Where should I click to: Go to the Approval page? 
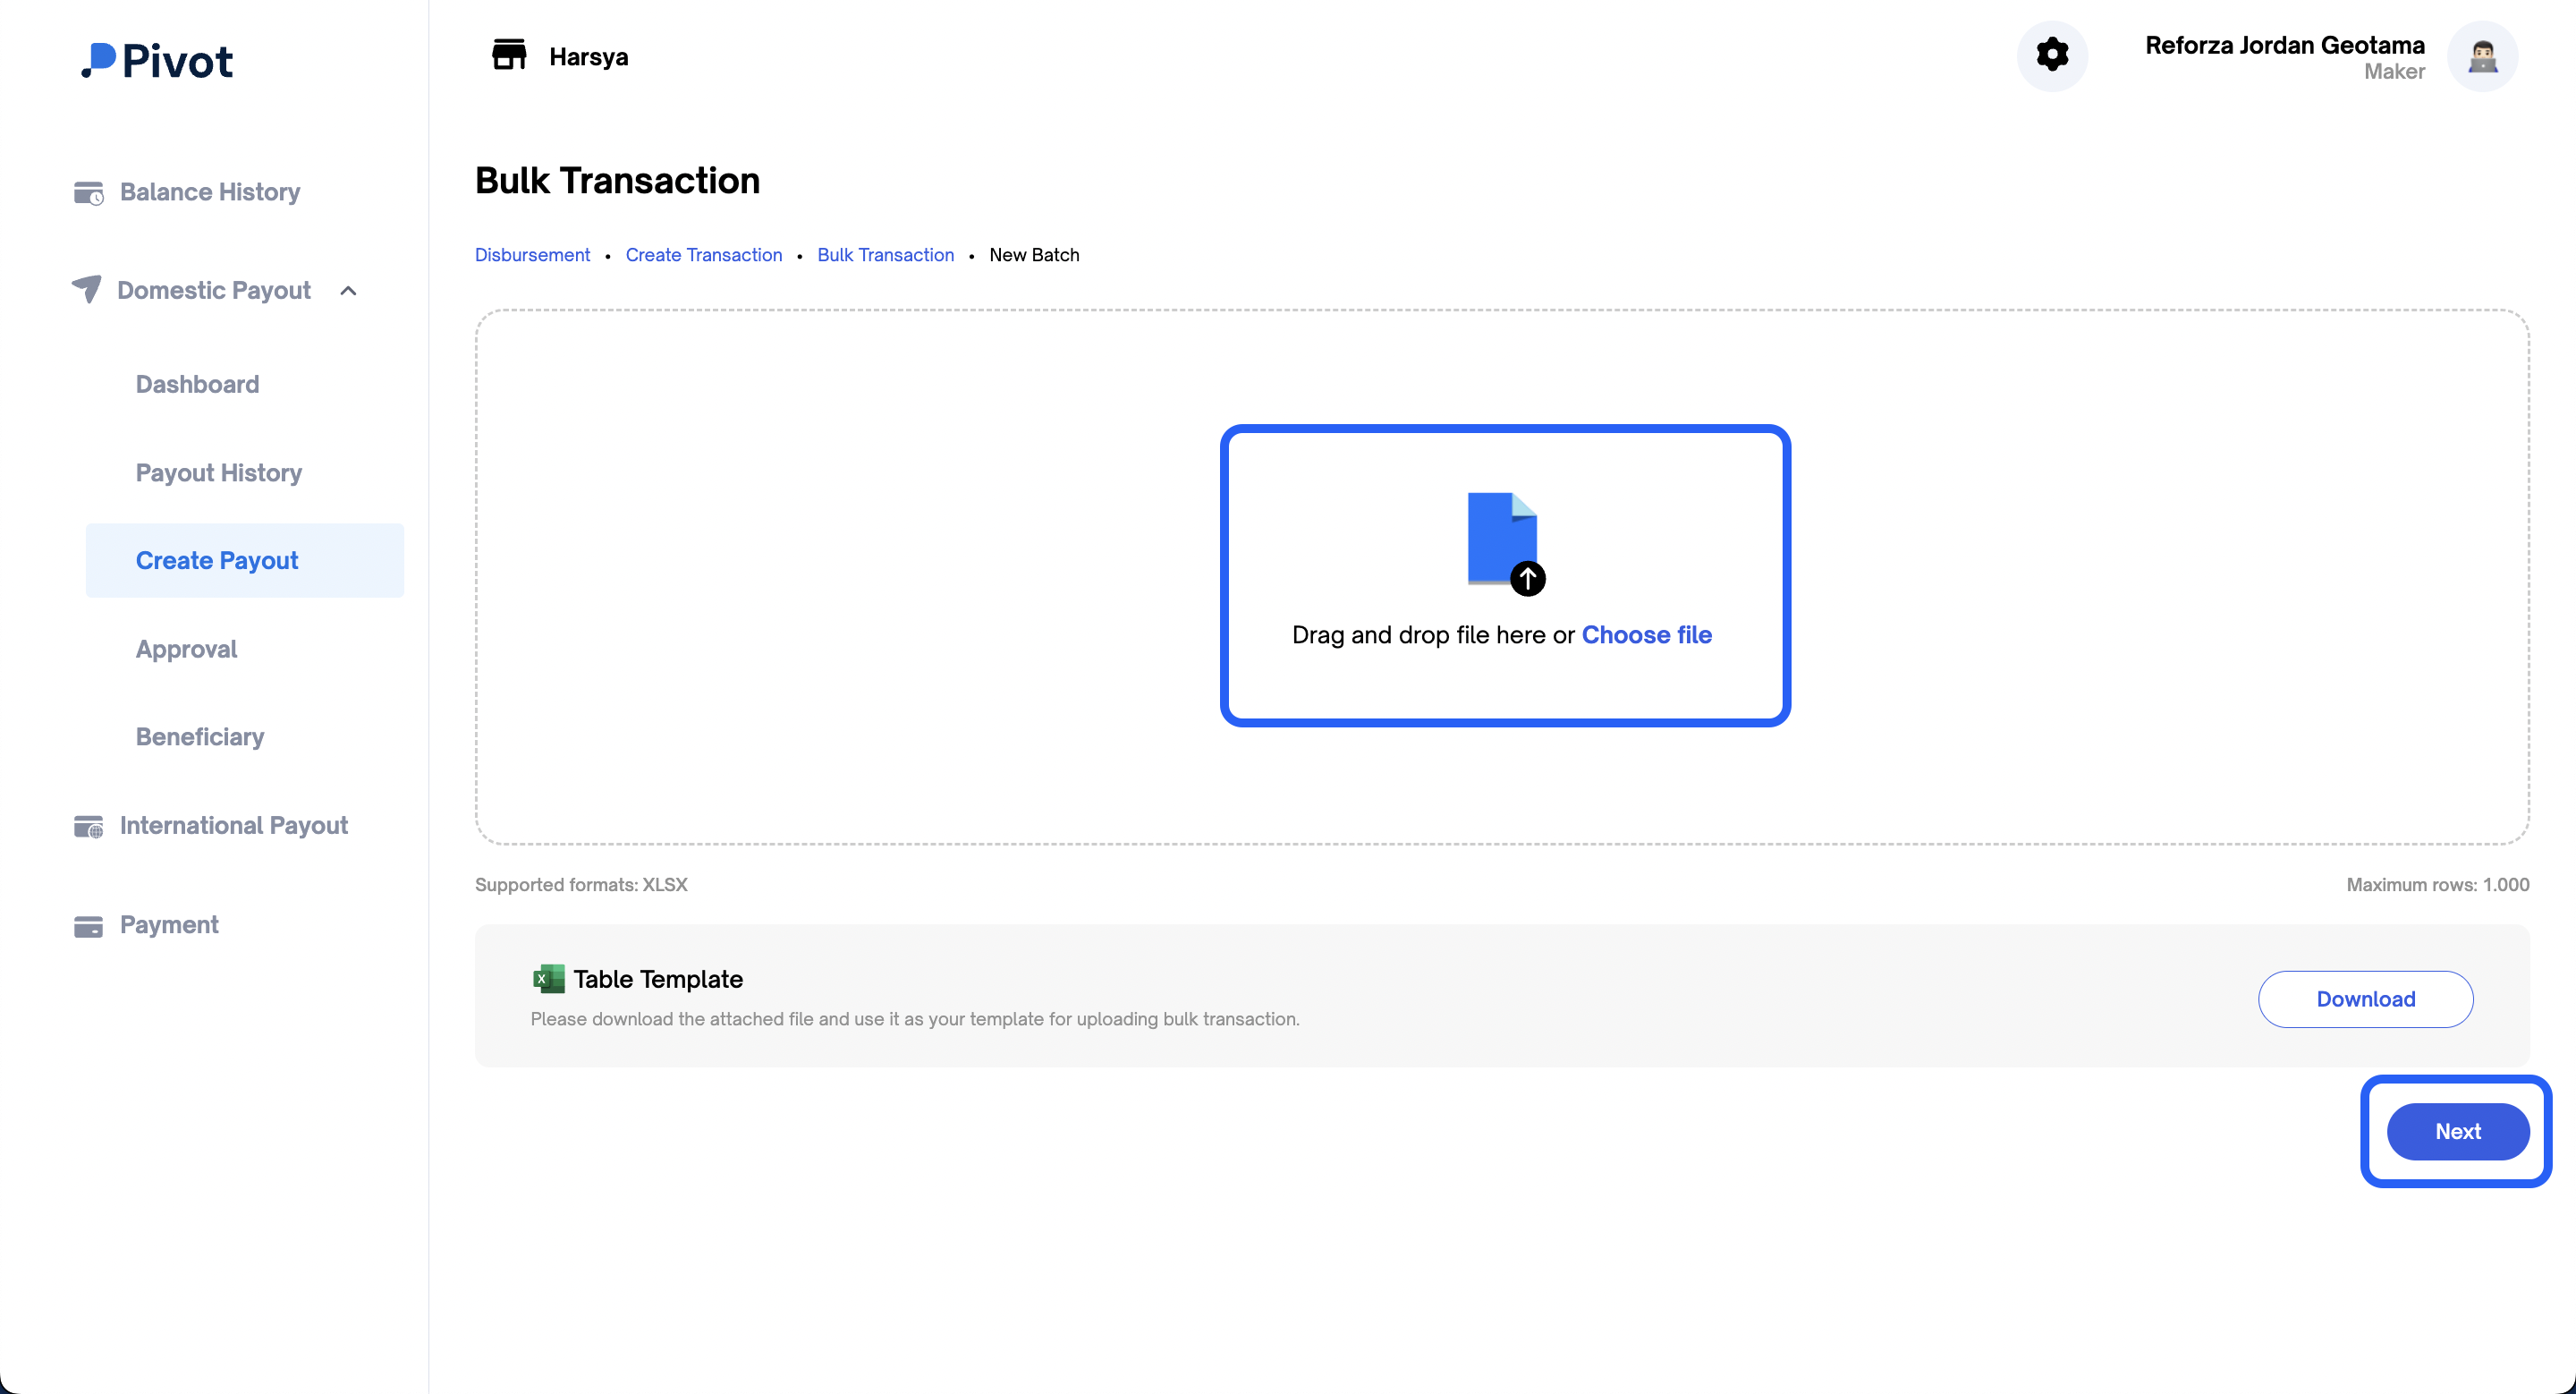(x=186, y=649)
